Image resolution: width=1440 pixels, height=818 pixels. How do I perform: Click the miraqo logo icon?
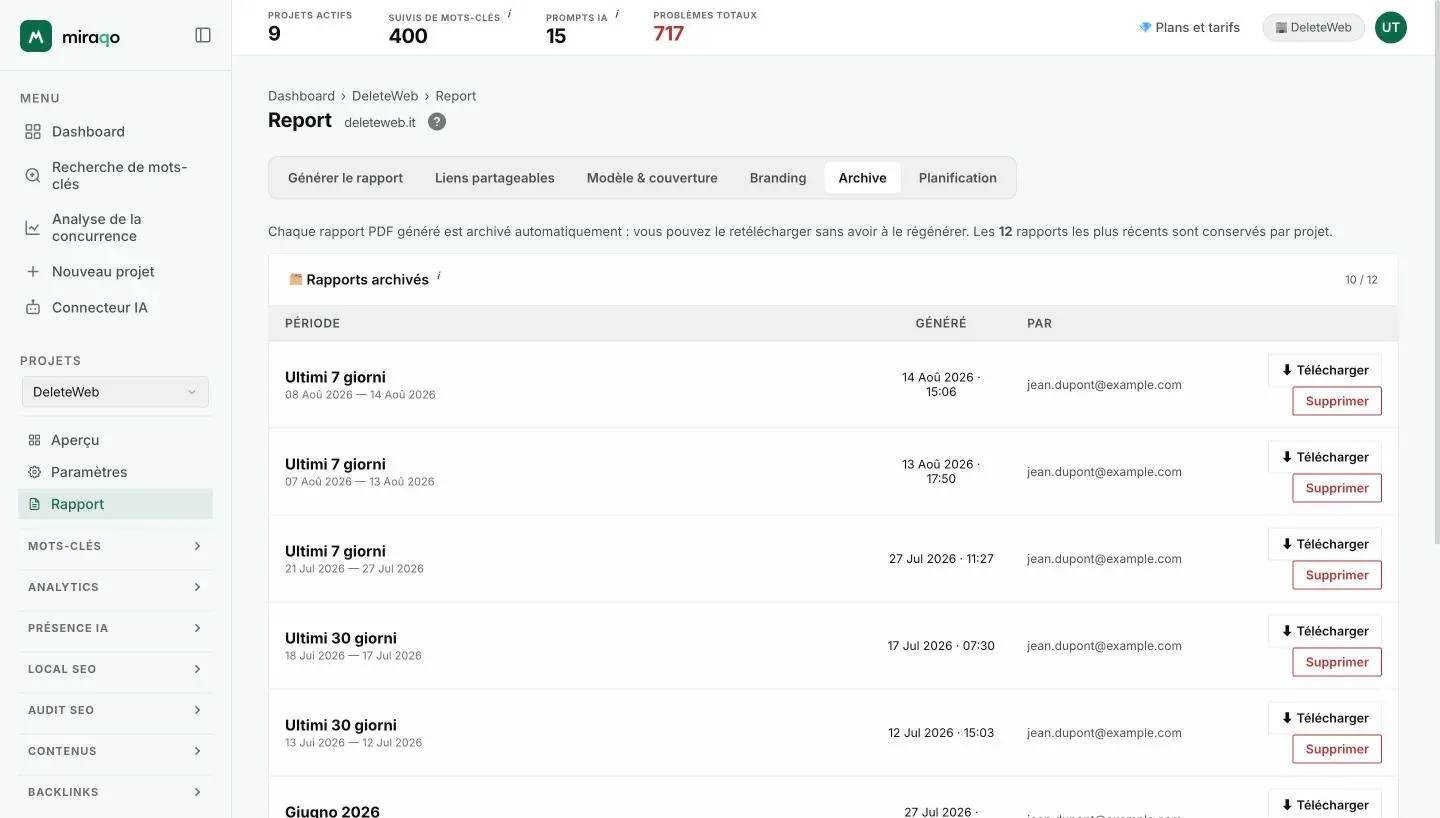coord(36,36)
